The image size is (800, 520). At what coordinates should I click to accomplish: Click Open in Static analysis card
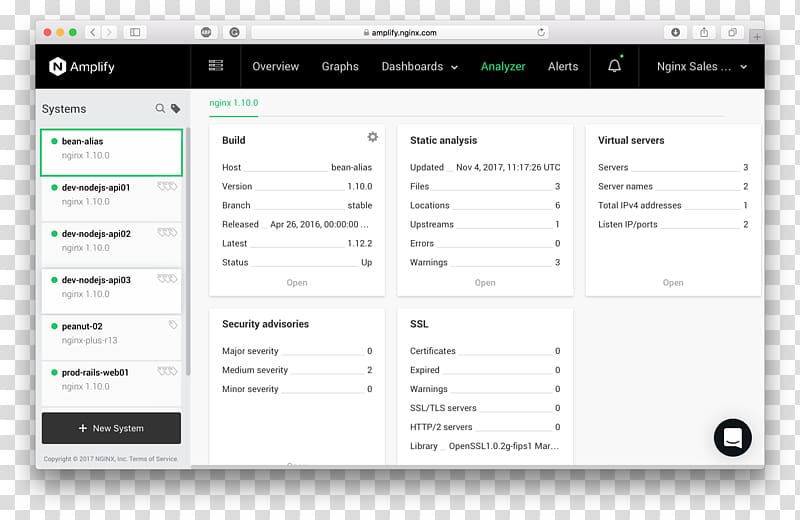485,283
